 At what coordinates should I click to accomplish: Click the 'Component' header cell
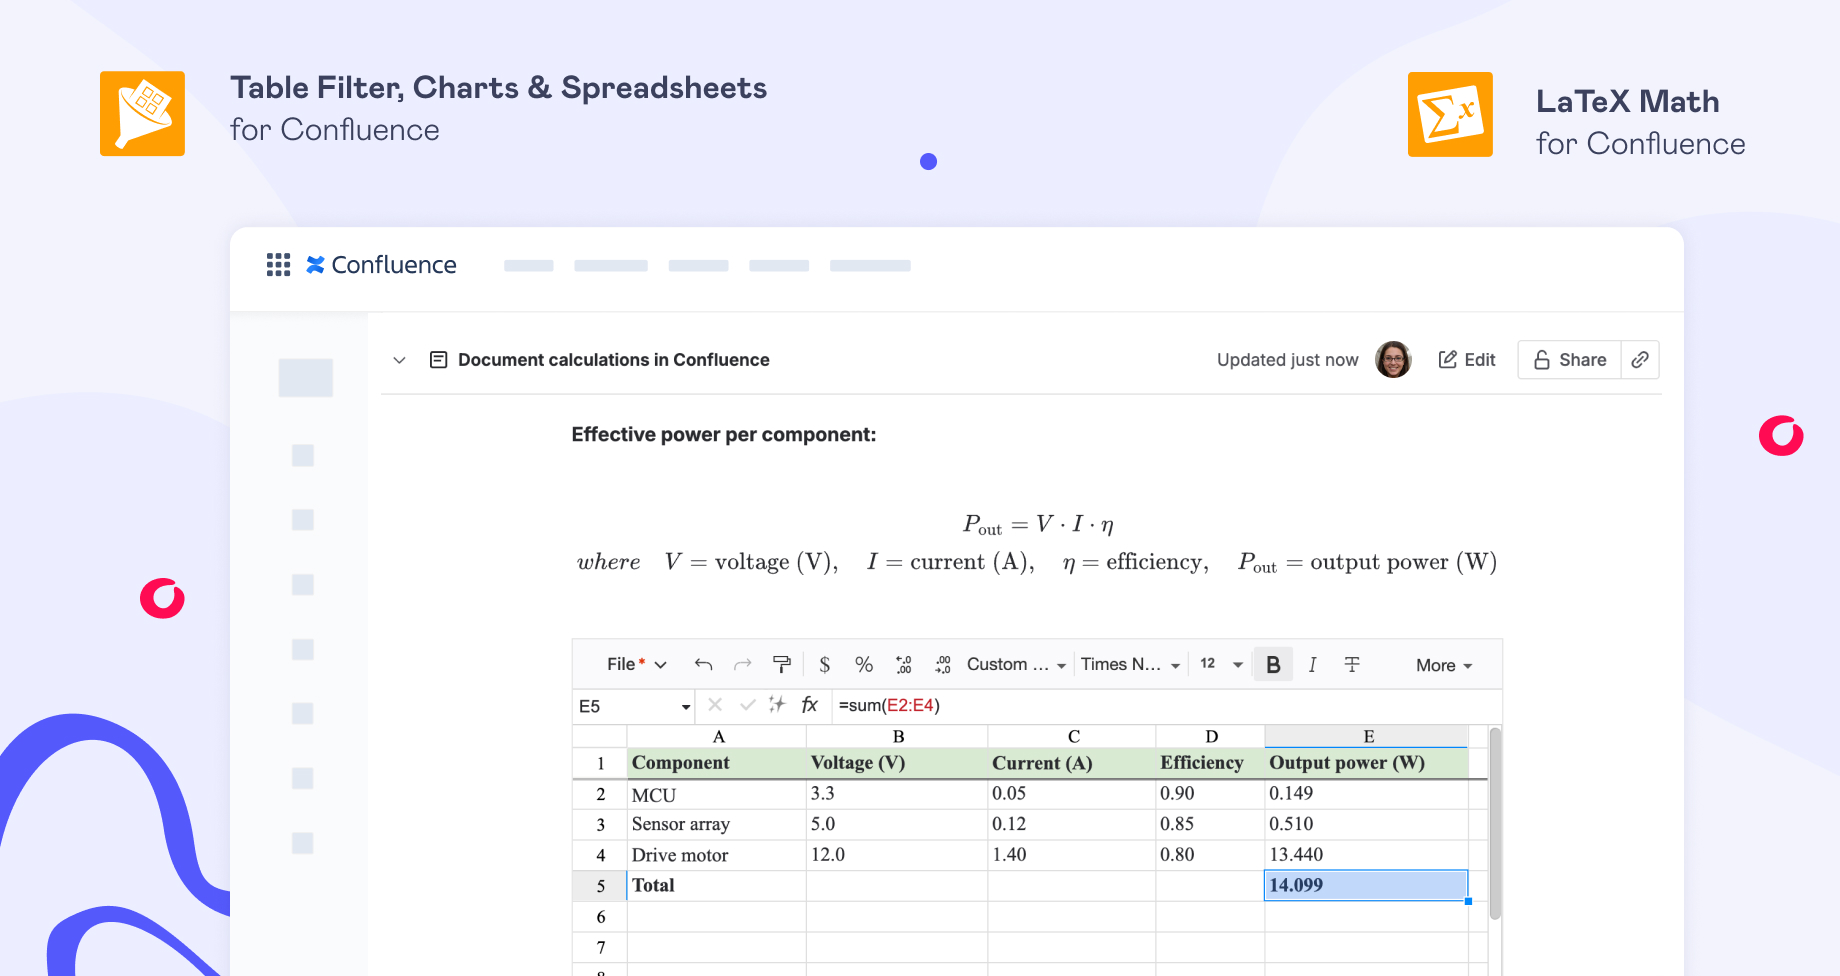[x=717, y=763]
